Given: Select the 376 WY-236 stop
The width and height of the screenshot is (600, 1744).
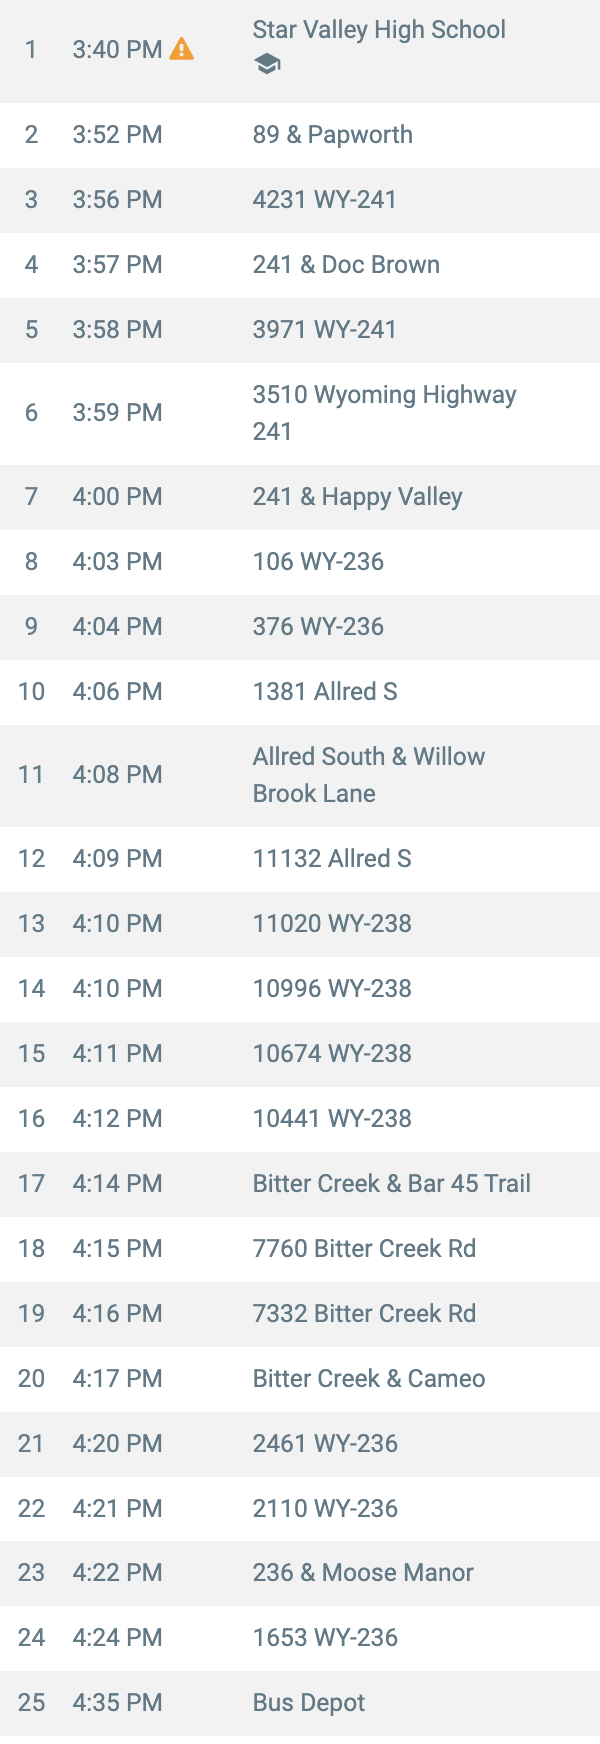Looking at the screenshot, I should tap(300, 627).
